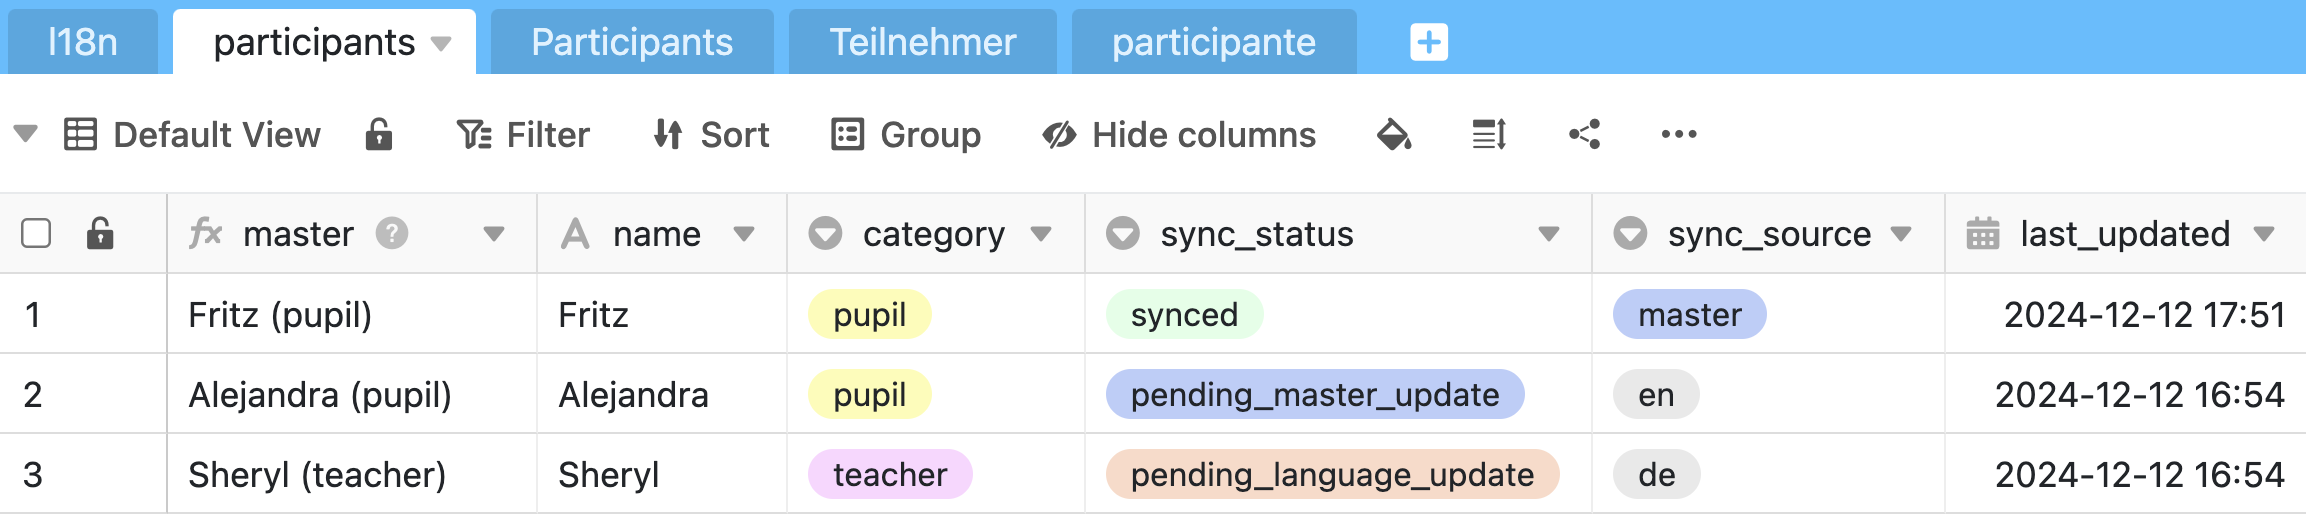This screenshot has width=2306, height=514.
Task: Open the paint bucket color formatting tool
Action: click(x=1394, y=134)
